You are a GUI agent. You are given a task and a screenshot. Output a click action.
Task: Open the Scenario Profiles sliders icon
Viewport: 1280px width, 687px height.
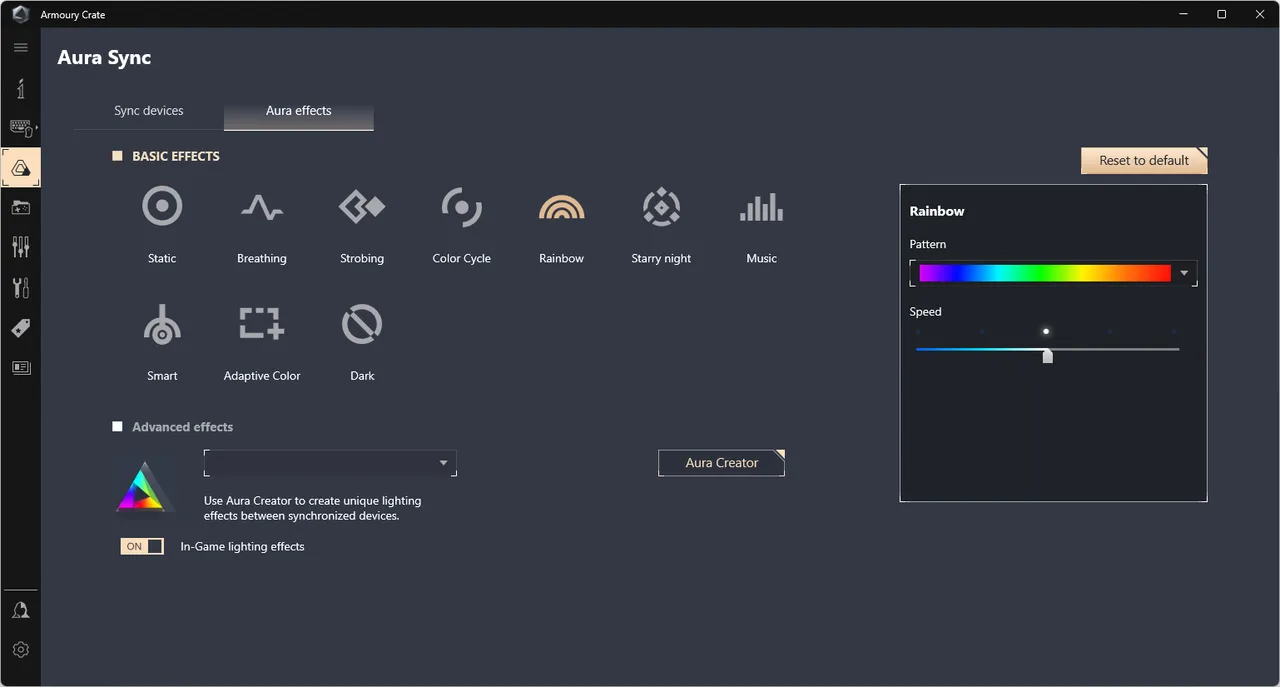(21, 247)
